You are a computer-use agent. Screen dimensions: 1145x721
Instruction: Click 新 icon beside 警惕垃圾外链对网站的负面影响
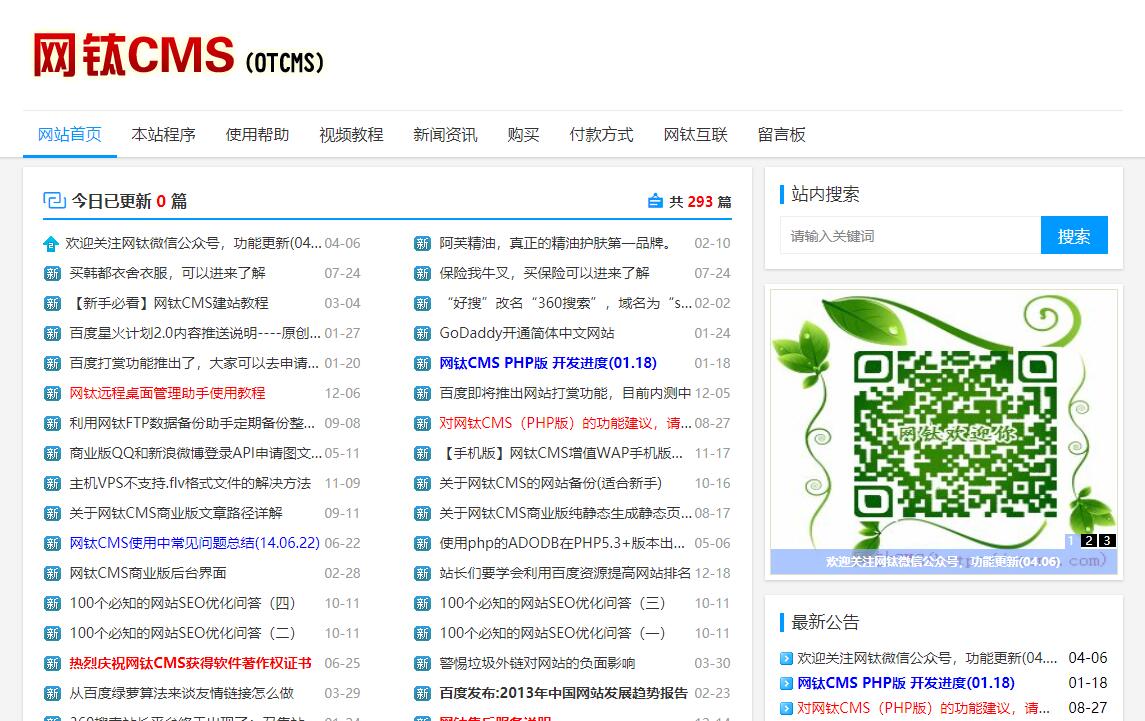(422, 663)
